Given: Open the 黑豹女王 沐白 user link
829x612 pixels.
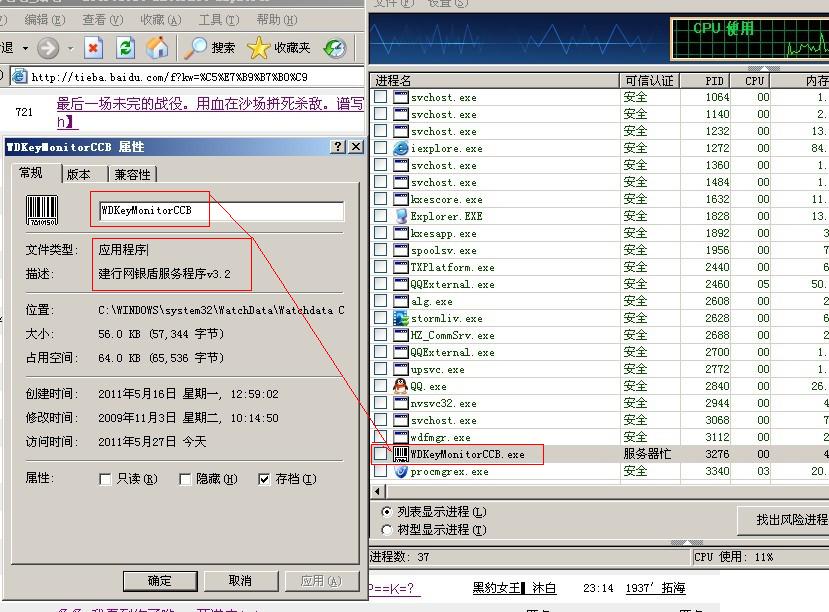Looking at the screenshot, I should (x=514, y=588).
